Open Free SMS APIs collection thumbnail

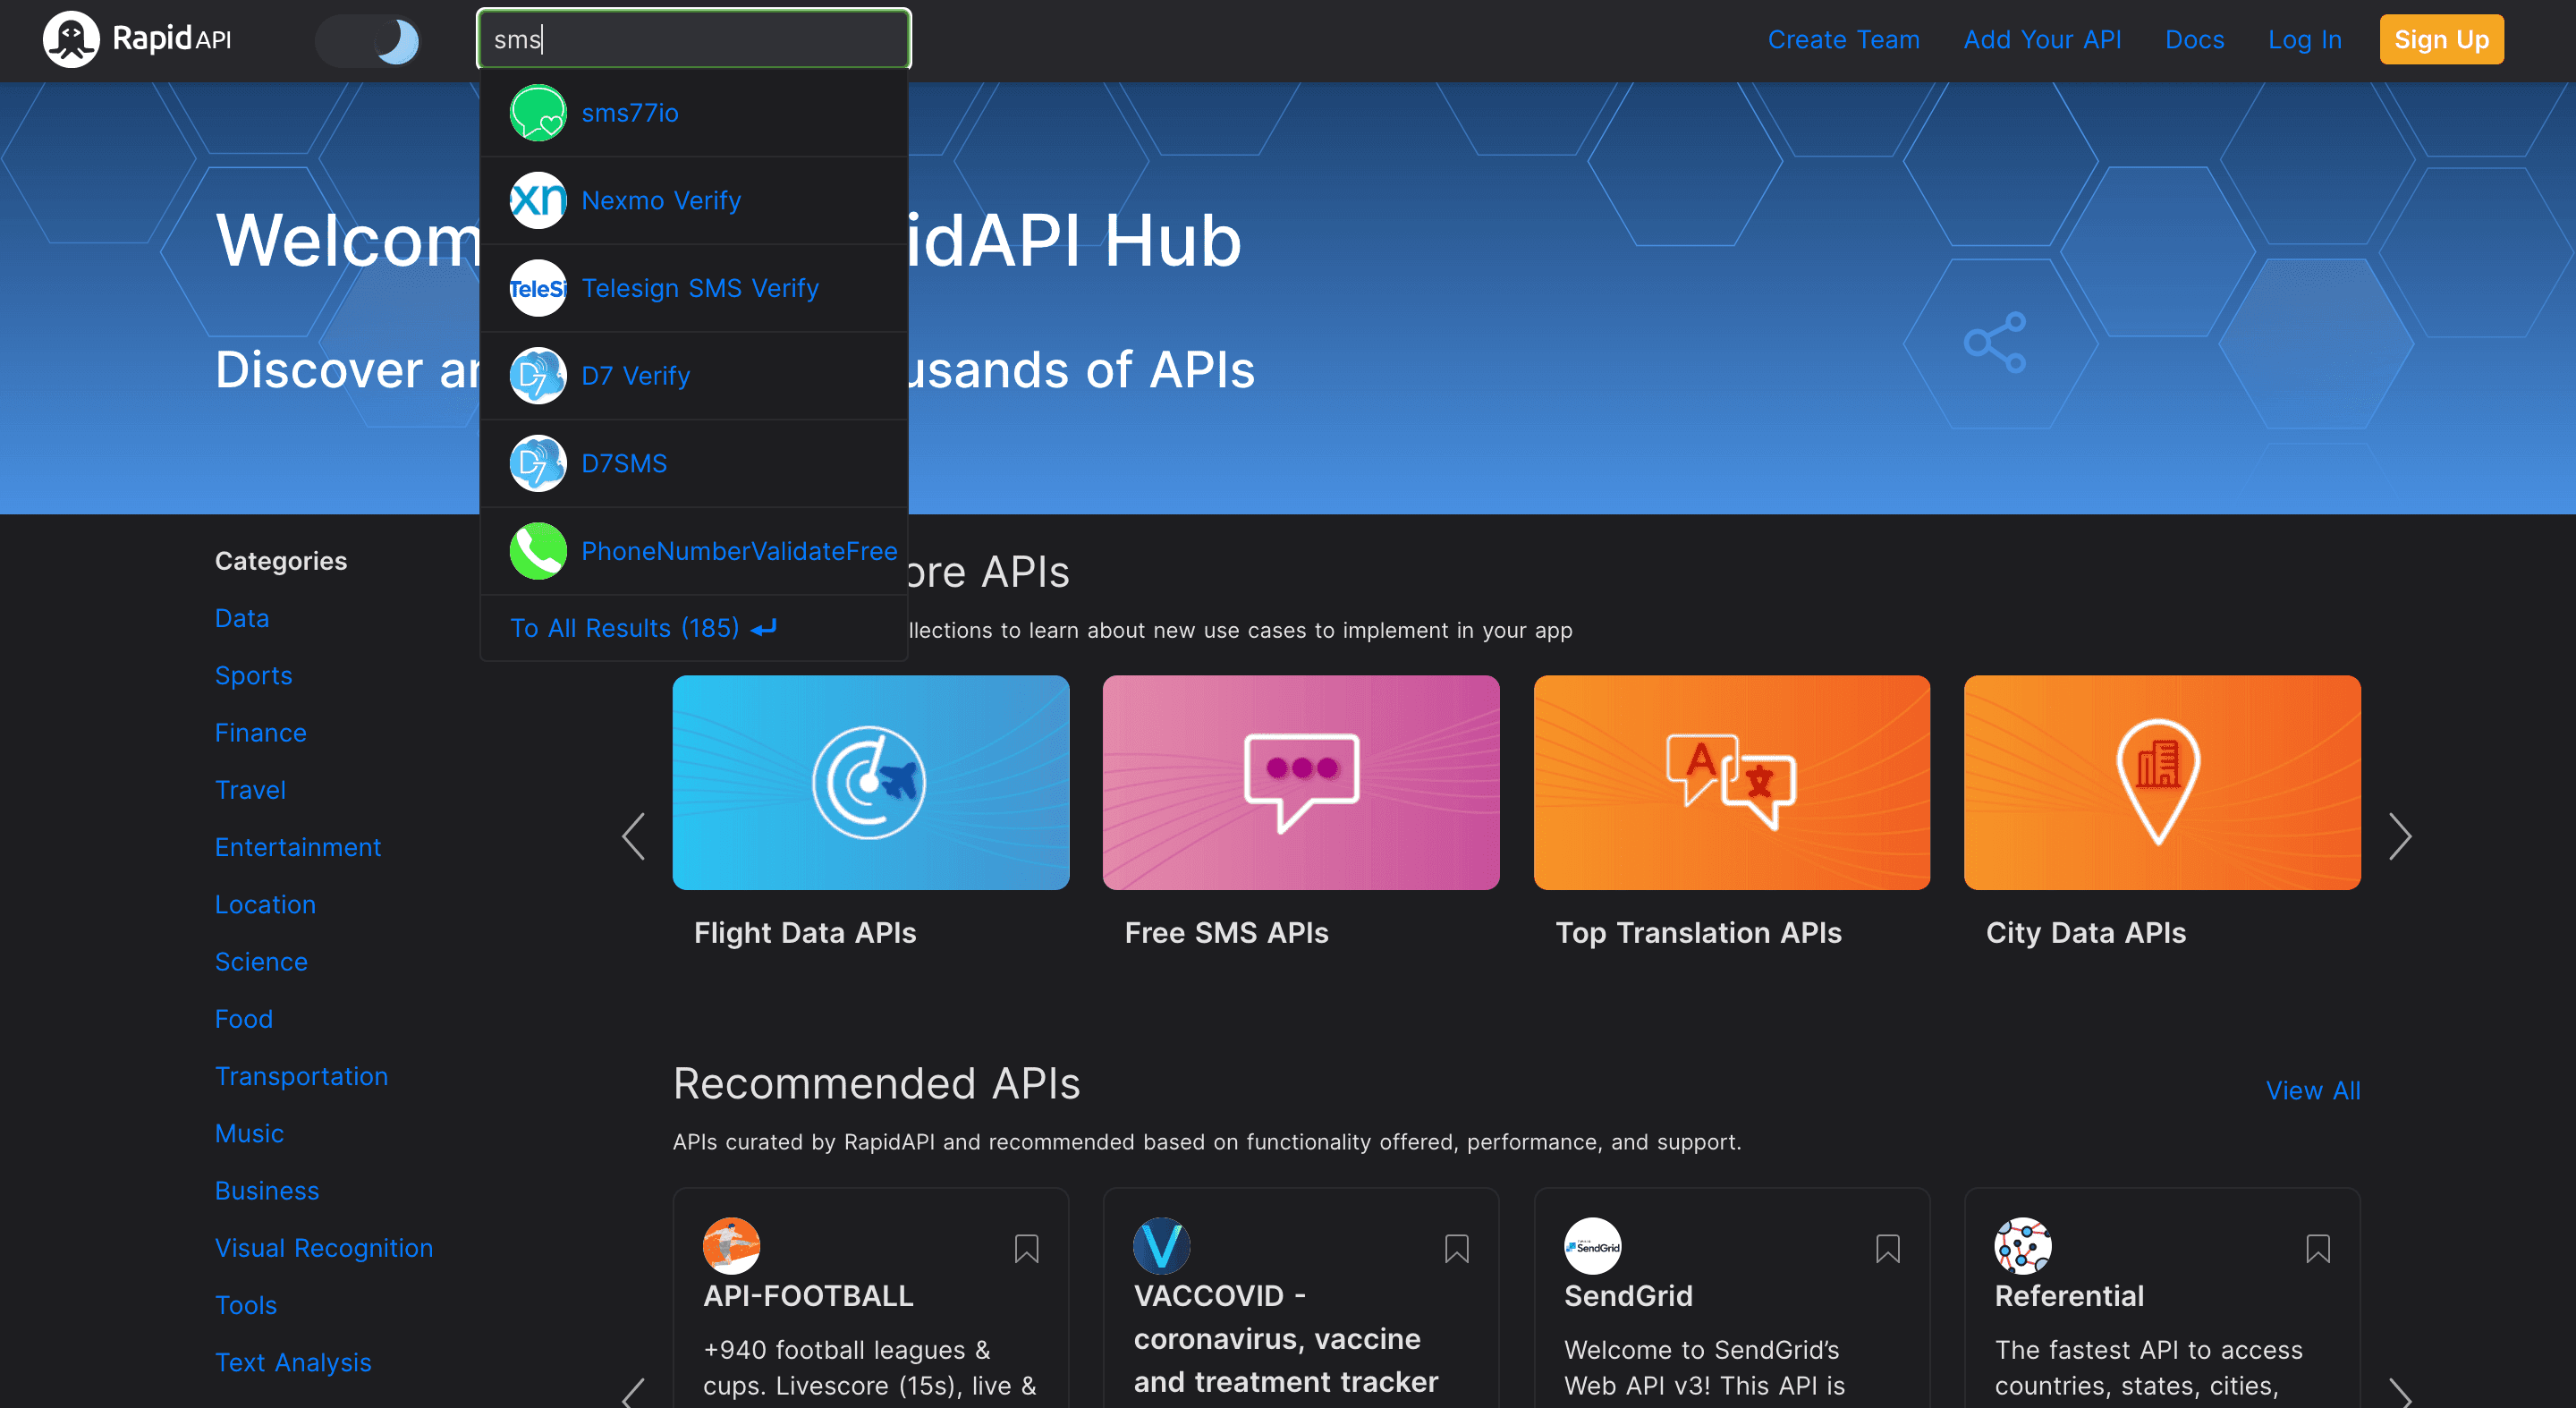1301,782
